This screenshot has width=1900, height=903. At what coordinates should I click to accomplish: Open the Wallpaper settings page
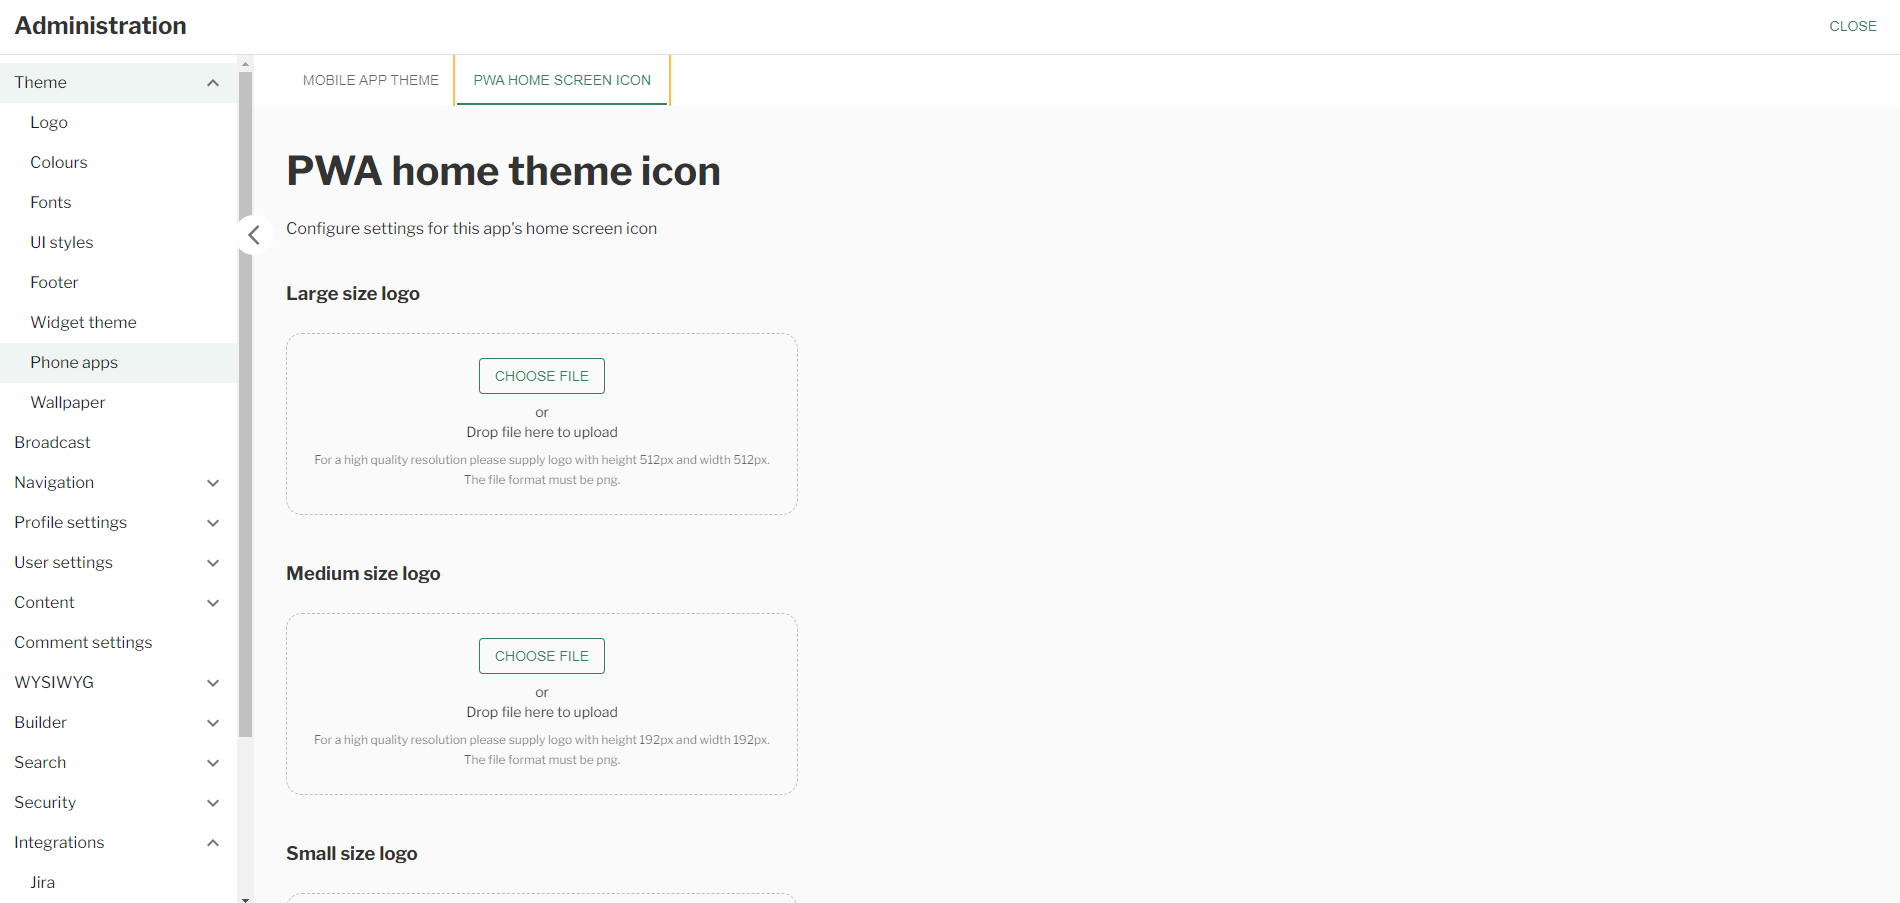(68, 402)
